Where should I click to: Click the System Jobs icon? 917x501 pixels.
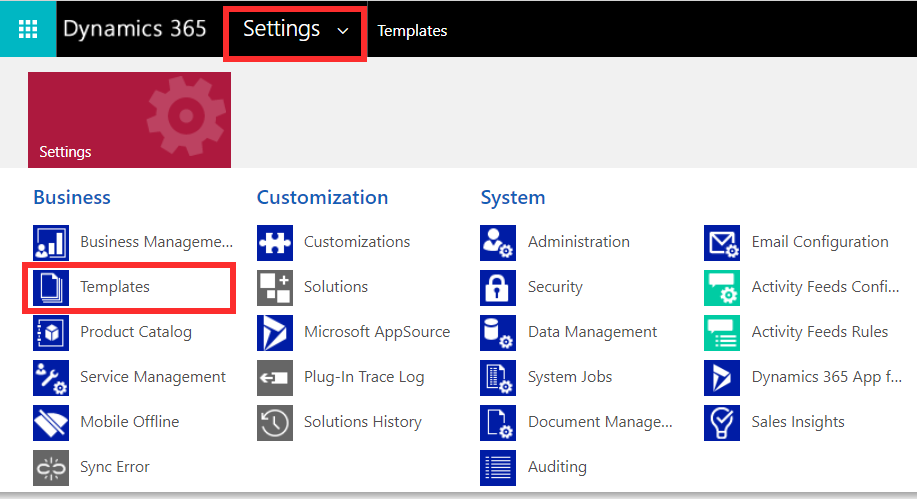[x=498, y=378]
